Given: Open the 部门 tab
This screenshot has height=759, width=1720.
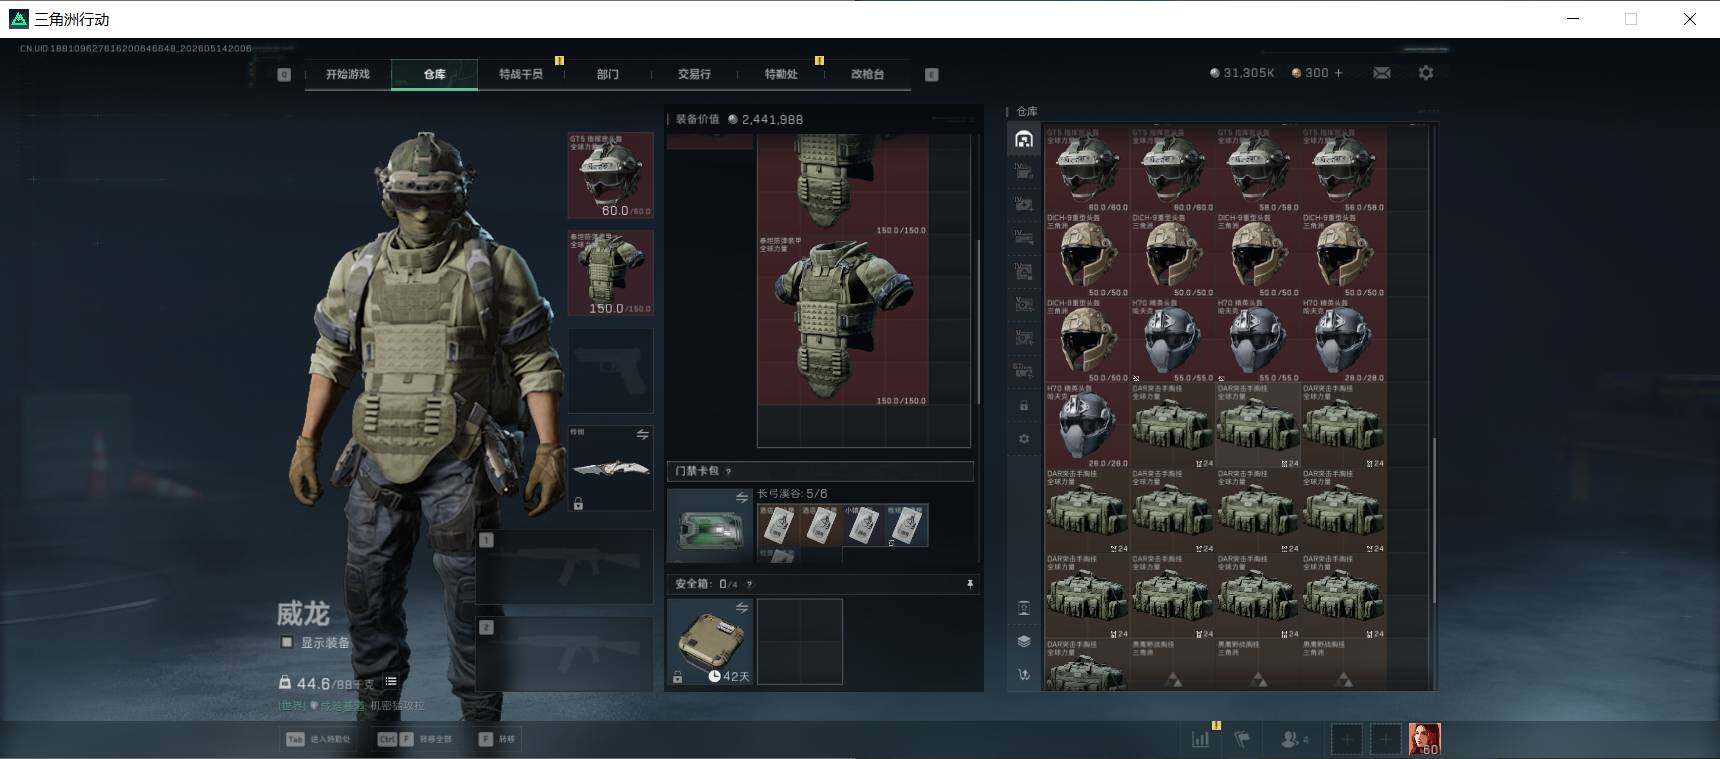Looking at the screenshot, I should (x=607, y=74).
